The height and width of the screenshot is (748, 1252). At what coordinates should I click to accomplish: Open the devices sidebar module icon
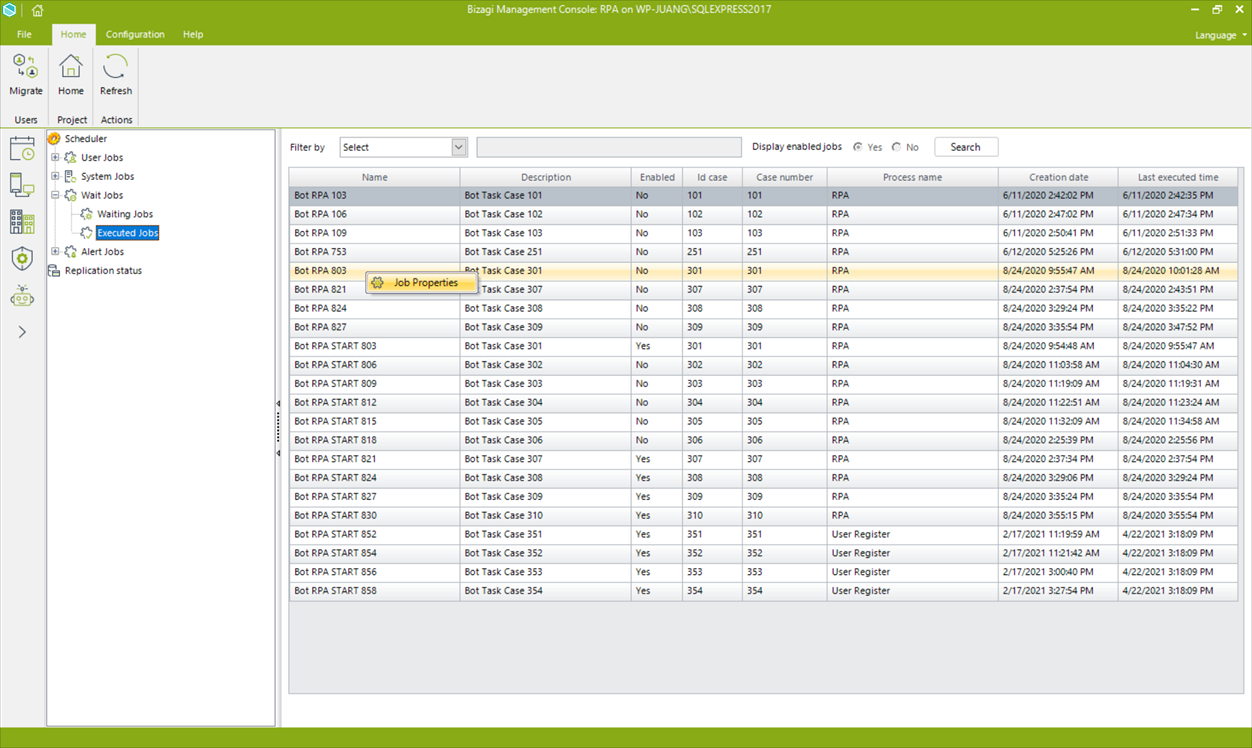[x=22, y=184]
